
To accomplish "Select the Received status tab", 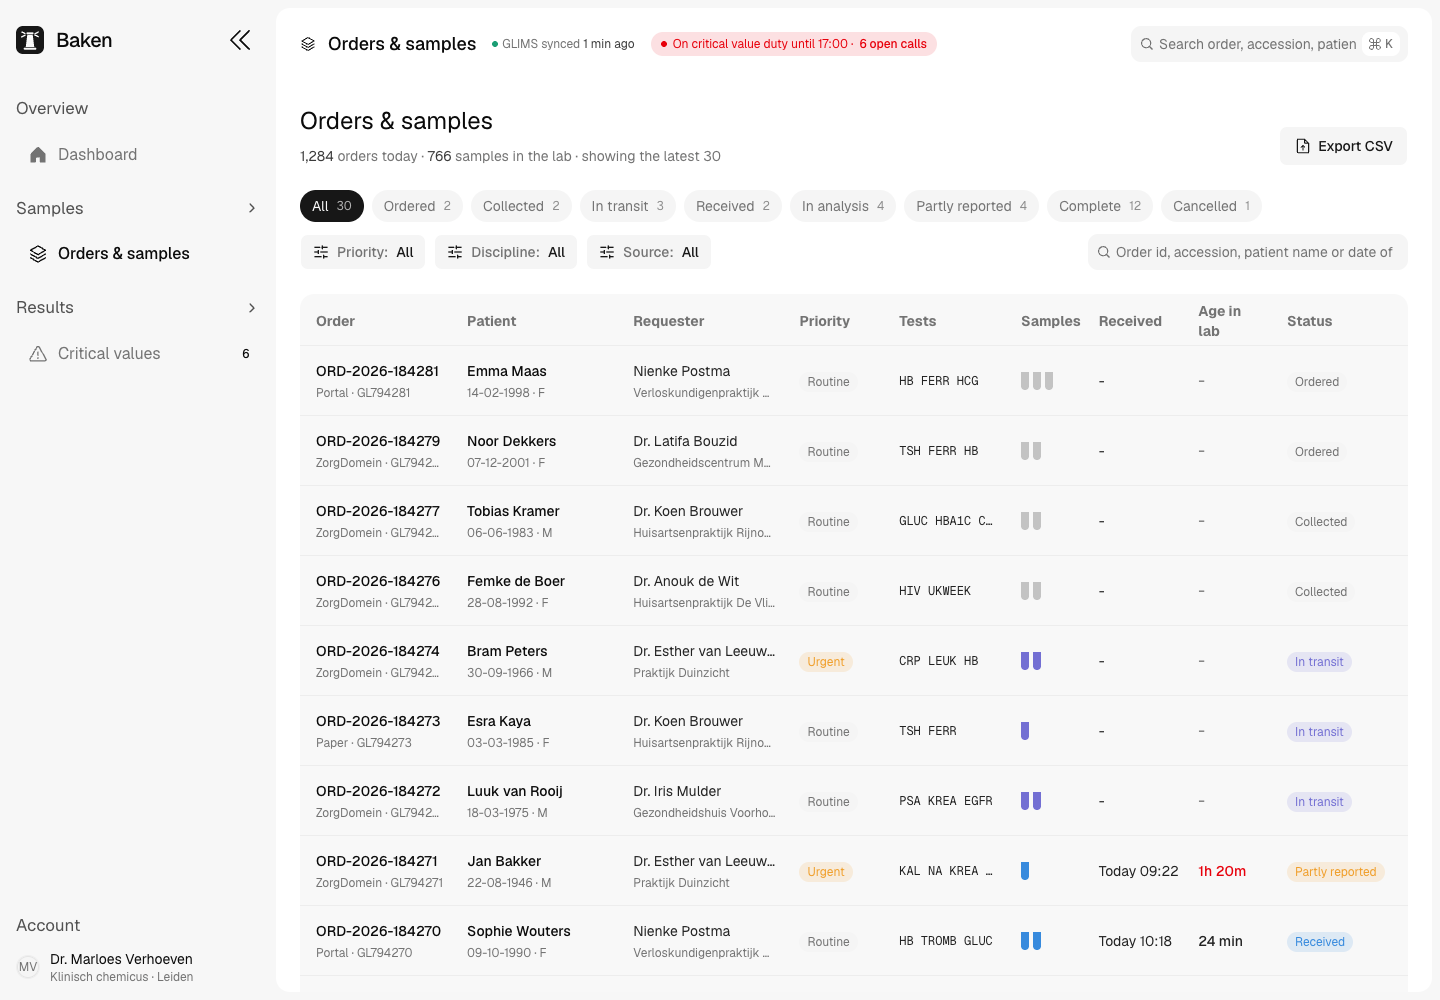I will pos(733,206).
